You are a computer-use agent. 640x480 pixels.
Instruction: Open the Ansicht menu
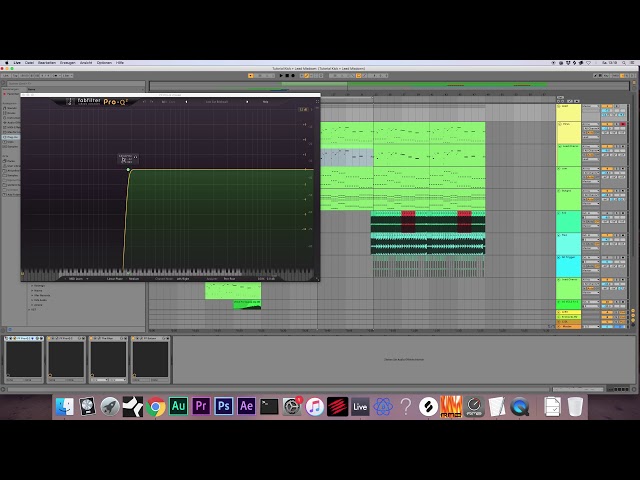click(86, 63)
